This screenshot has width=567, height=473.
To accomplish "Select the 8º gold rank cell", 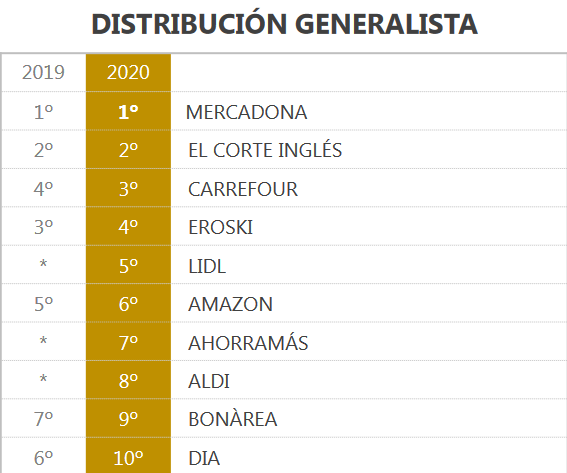I will tap(128, 381).
